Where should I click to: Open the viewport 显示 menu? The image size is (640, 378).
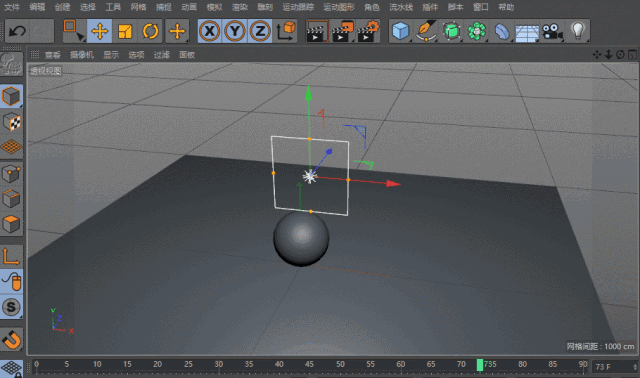click(x=111, y=55)
